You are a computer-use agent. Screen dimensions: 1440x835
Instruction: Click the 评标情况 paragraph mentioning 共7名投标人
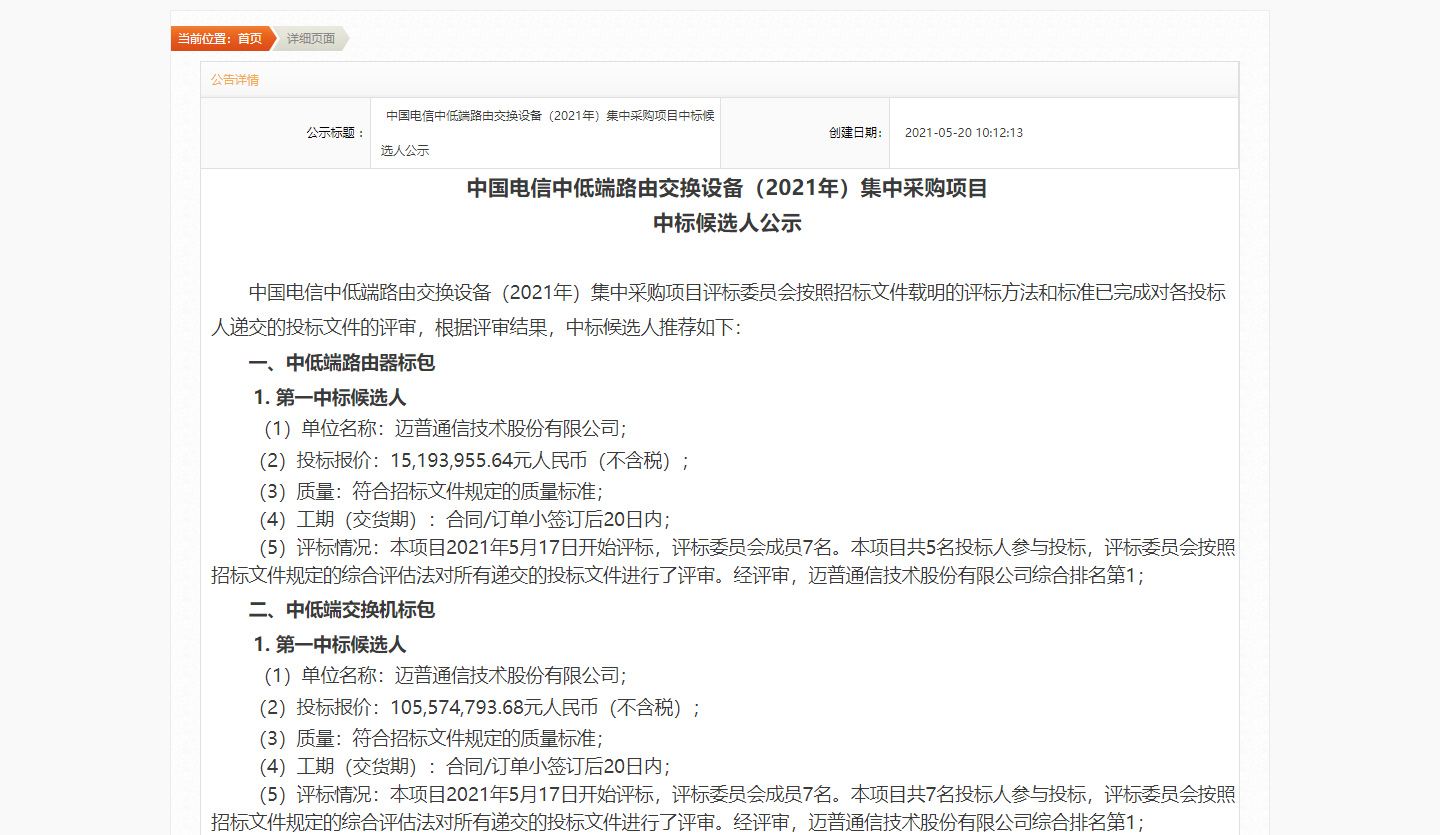point(724,808)
